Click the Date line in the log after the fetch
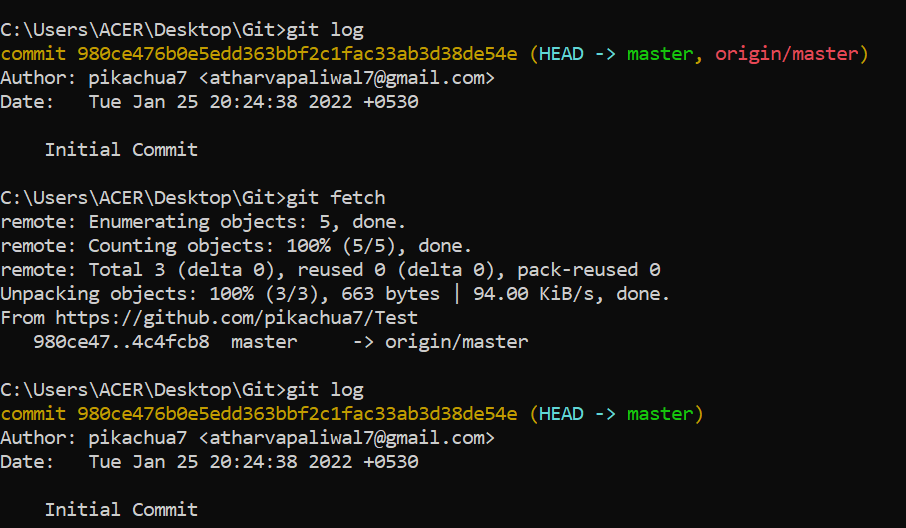This screenshot has width=906, height=528. tap(209, 462)
